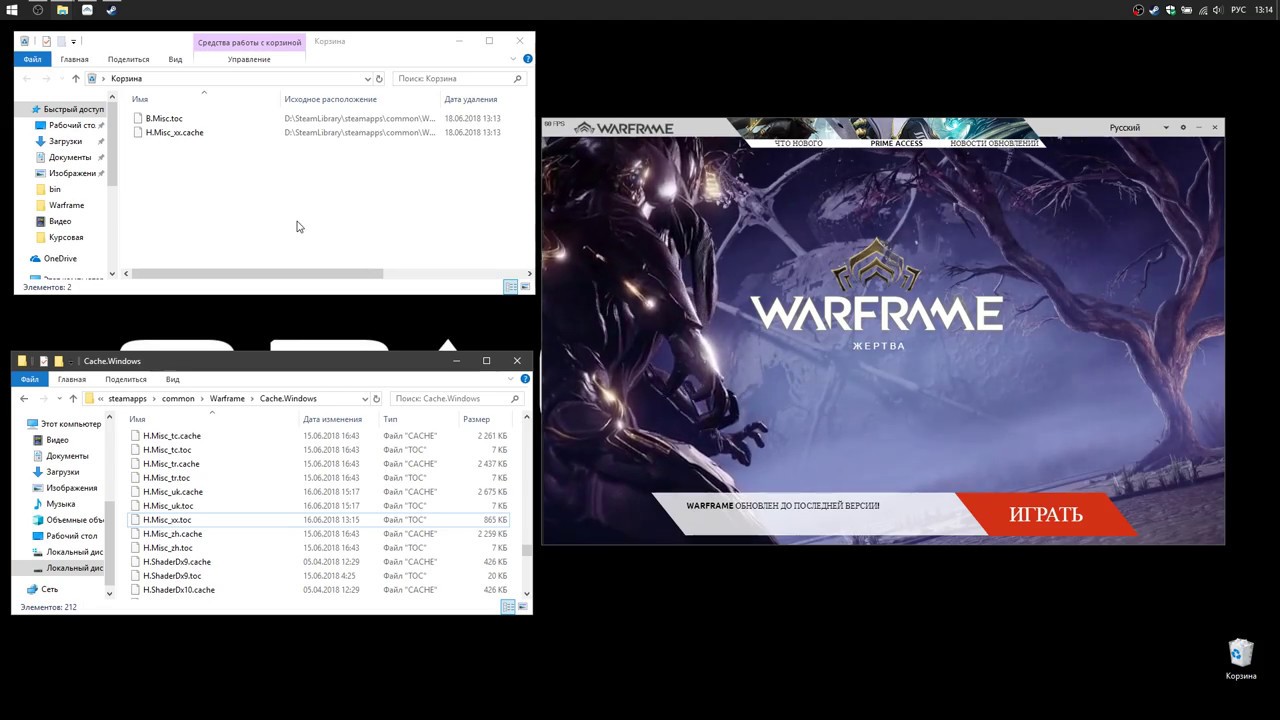Open Управление tab in Корзина window
1280x720 pixels.
click(x=249, y=59)
